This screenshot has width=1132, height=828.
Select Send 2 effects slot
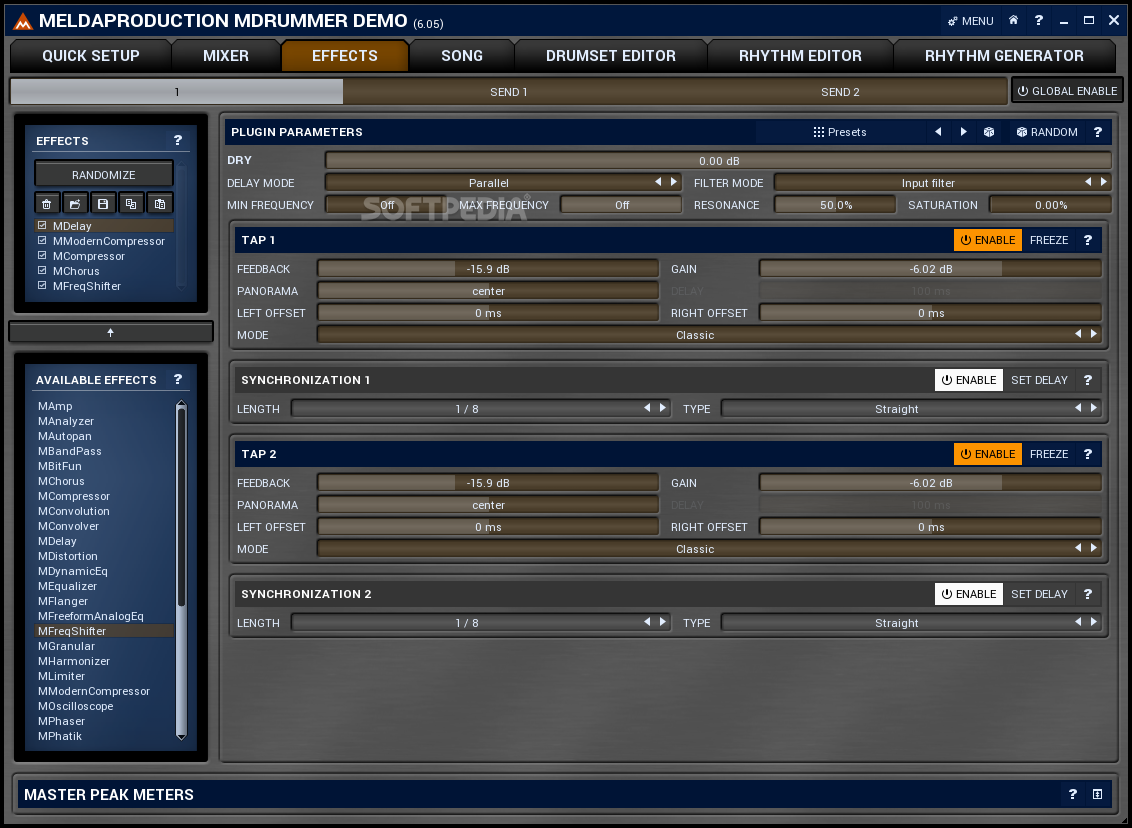pyautogui.click(x=840, y=92)
